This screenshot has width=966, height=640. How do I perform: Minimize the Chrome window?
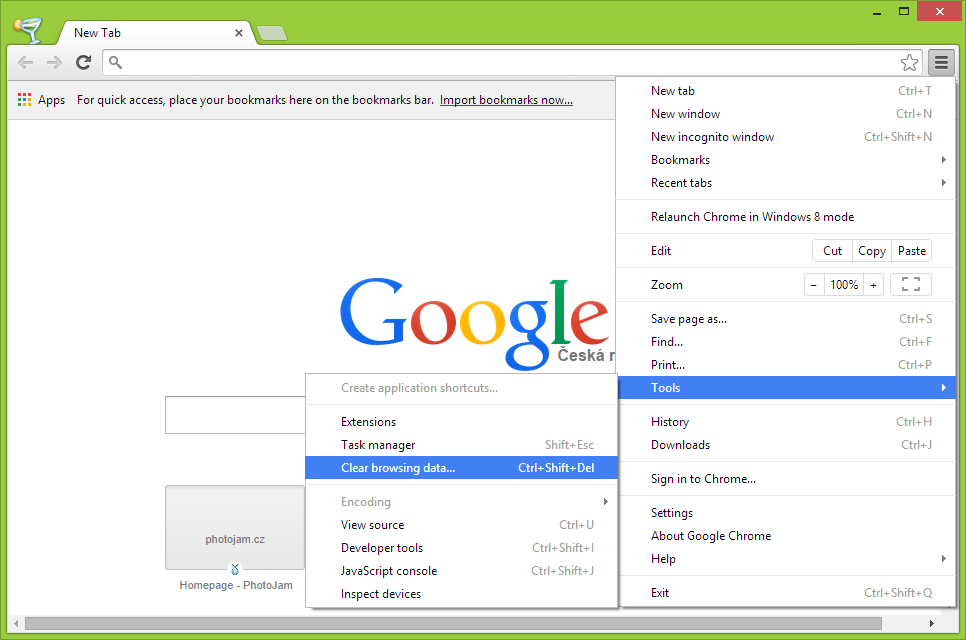877,12
